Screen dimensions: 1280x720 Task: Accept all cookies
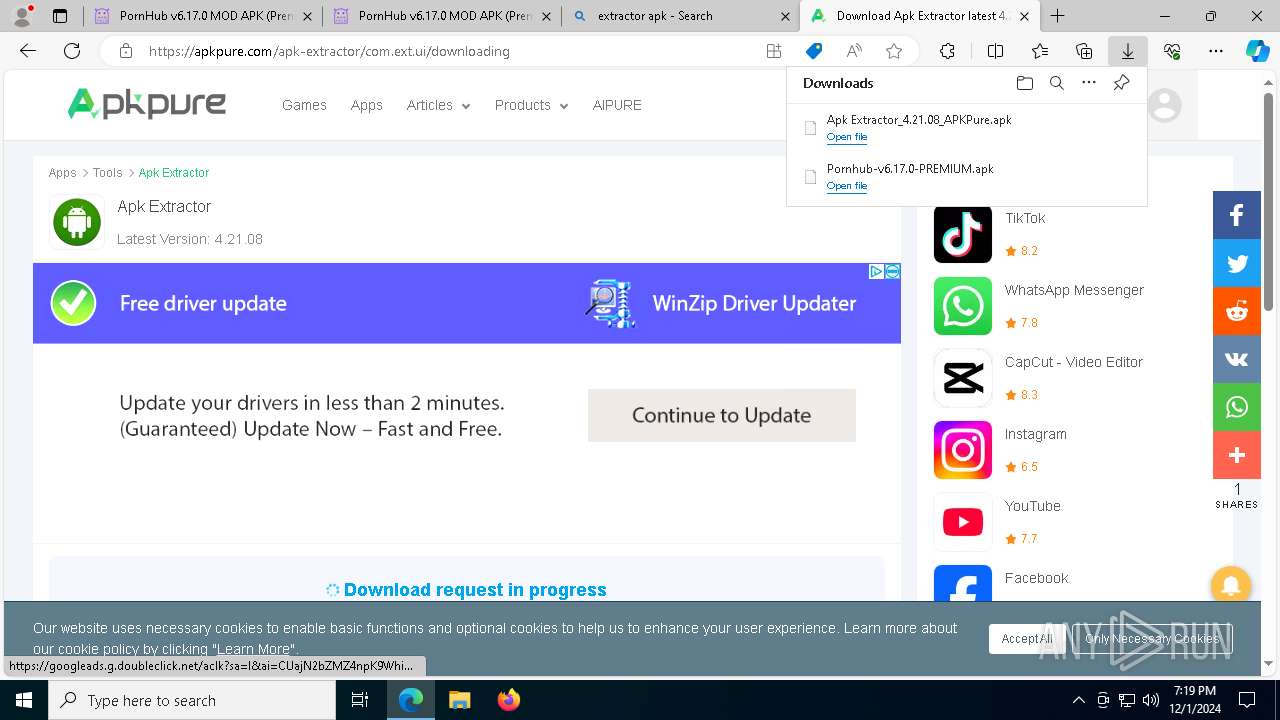1027,638
